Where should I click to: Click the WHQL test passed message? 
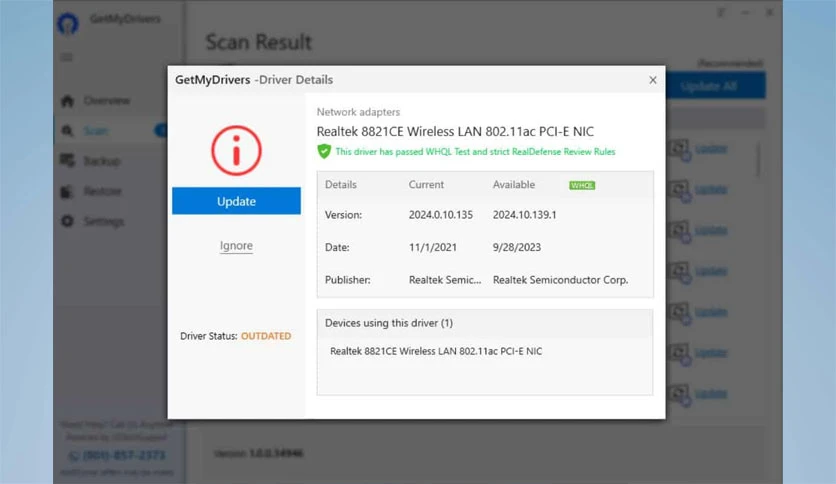tap(475, 152)
